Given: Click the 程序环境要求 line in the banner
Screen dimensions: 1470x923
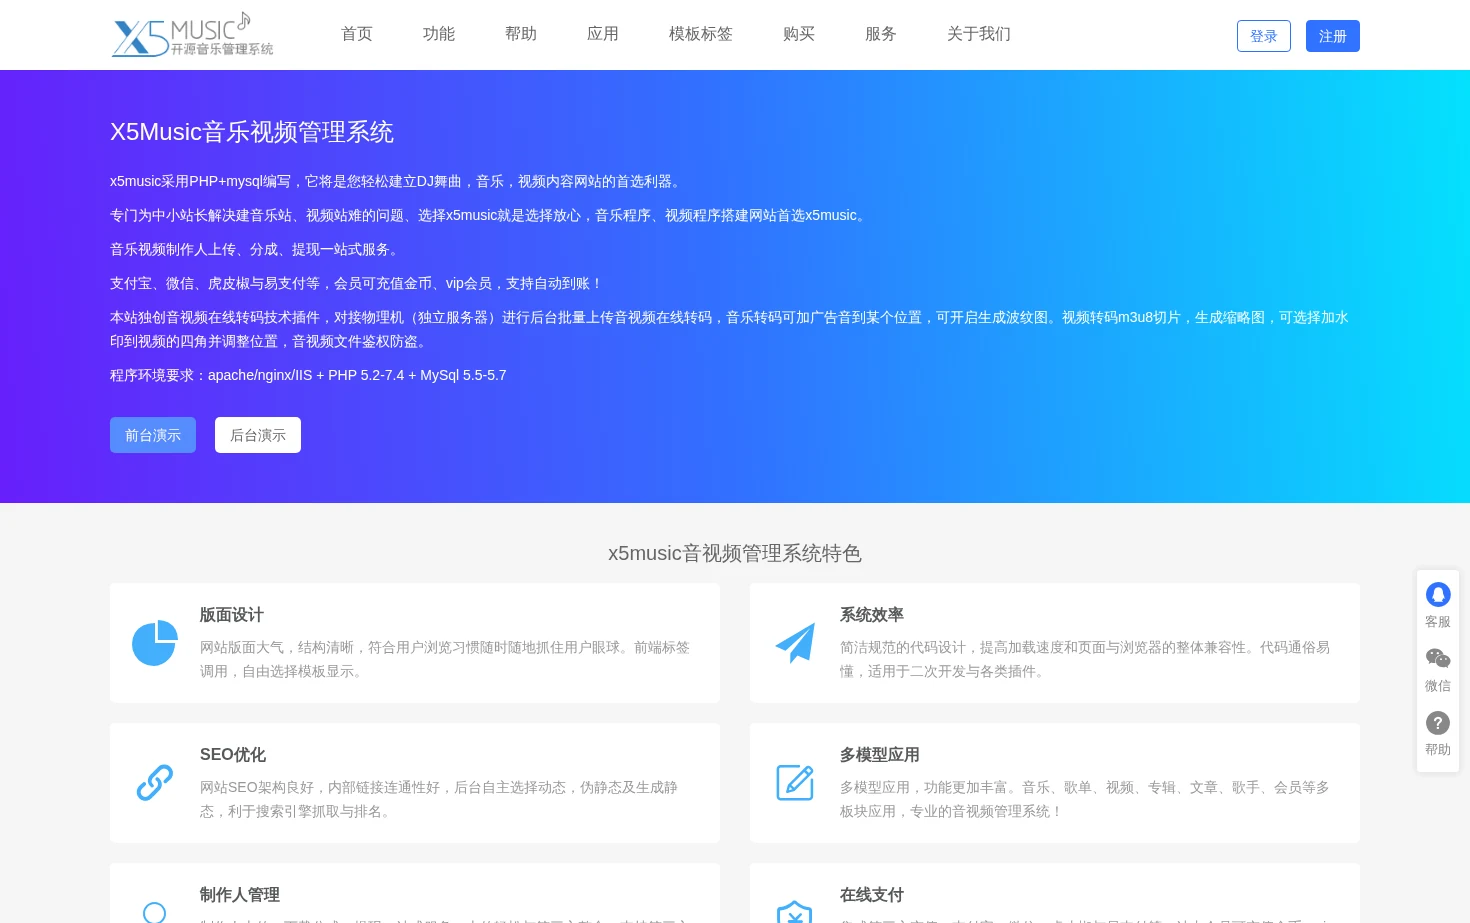Looking at the screenshot, I should coord(308,375).
